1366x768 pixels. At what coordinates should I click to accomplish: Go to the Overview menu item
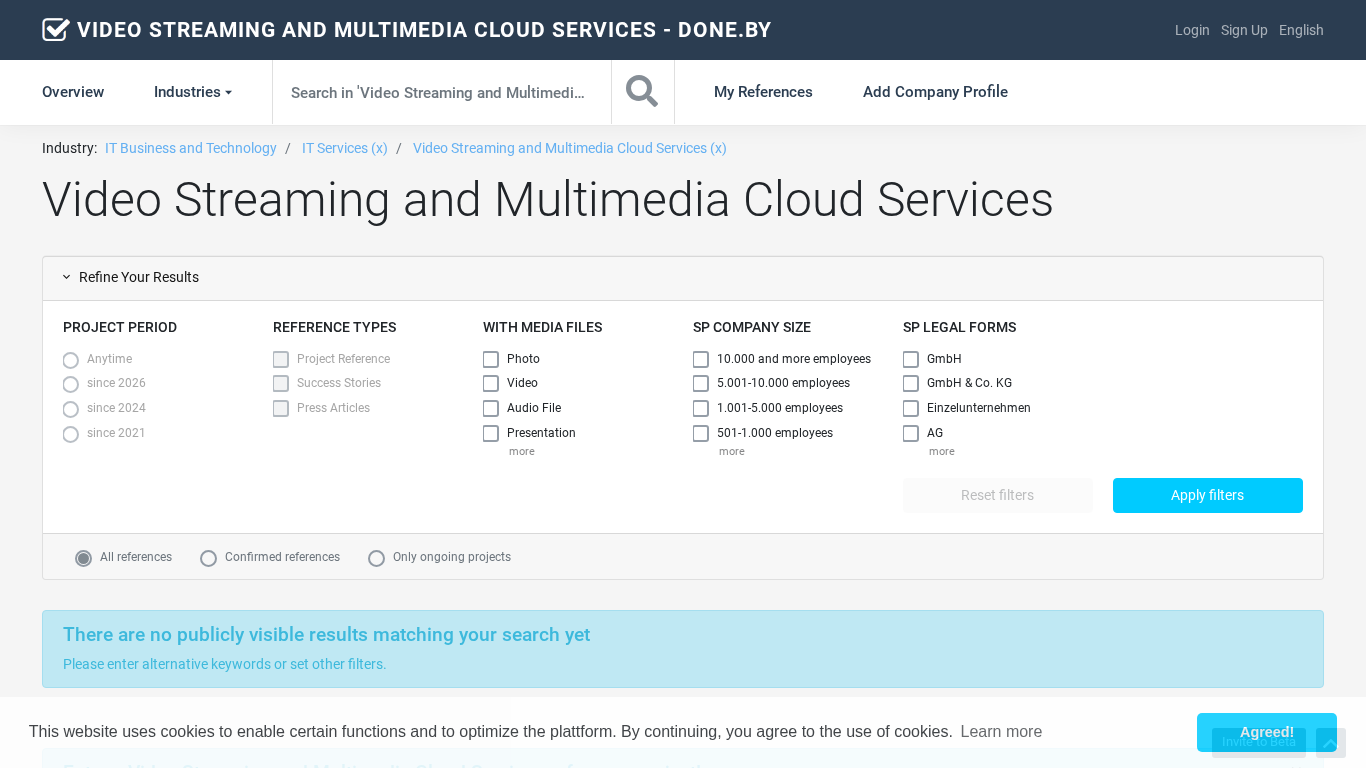click(x=73, y=92)
